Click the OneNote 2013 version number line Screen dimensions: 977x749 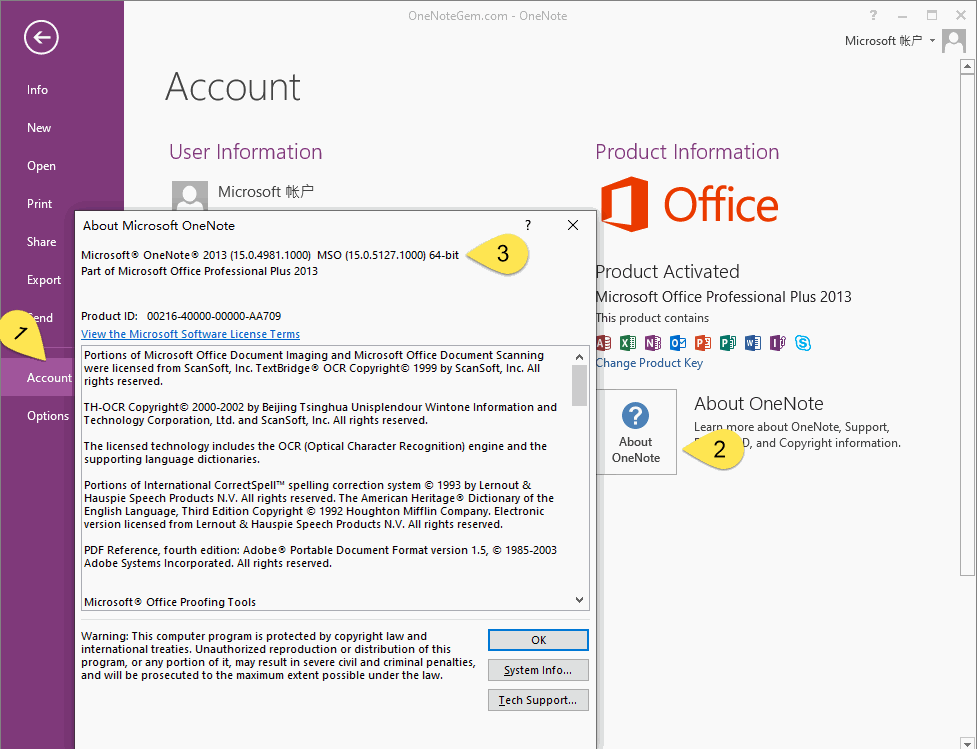(x=270, y=255)
